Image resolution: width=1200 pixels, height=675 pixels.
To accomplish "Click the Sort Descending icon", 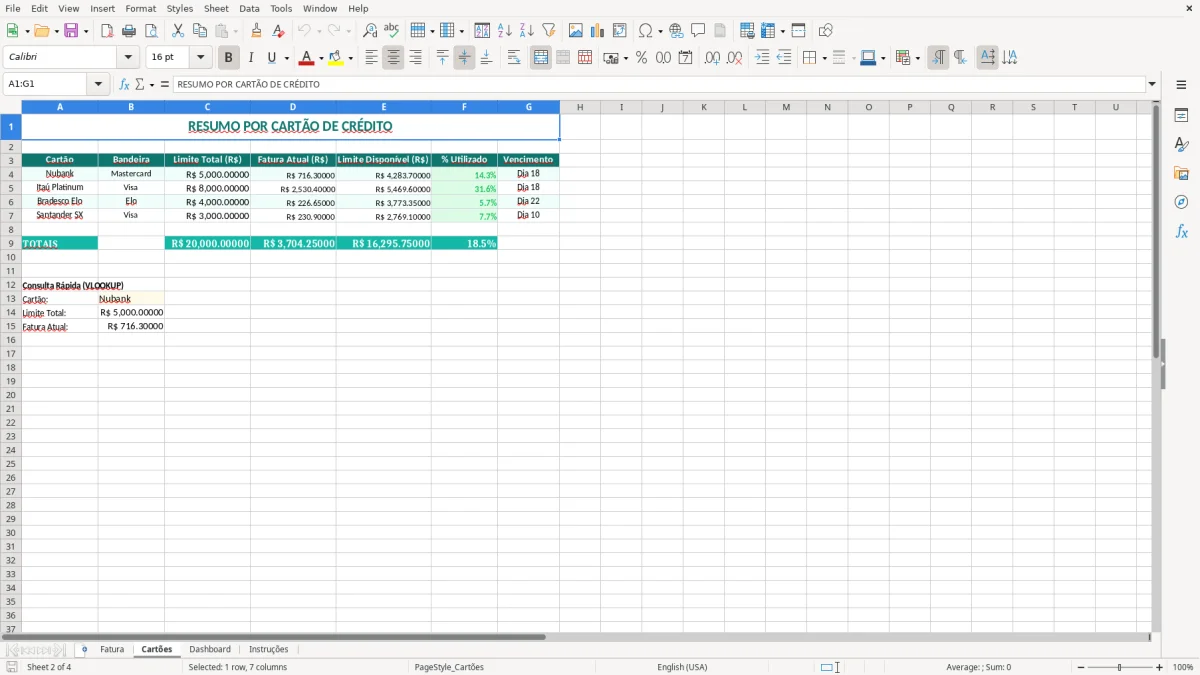I will [x=527, y=31].
